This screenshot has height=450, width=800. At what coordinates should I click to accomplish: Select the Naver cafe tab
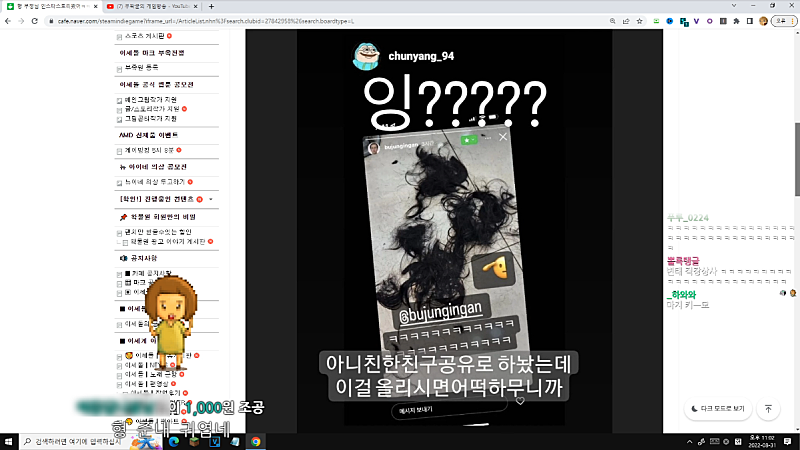[51, 7]
